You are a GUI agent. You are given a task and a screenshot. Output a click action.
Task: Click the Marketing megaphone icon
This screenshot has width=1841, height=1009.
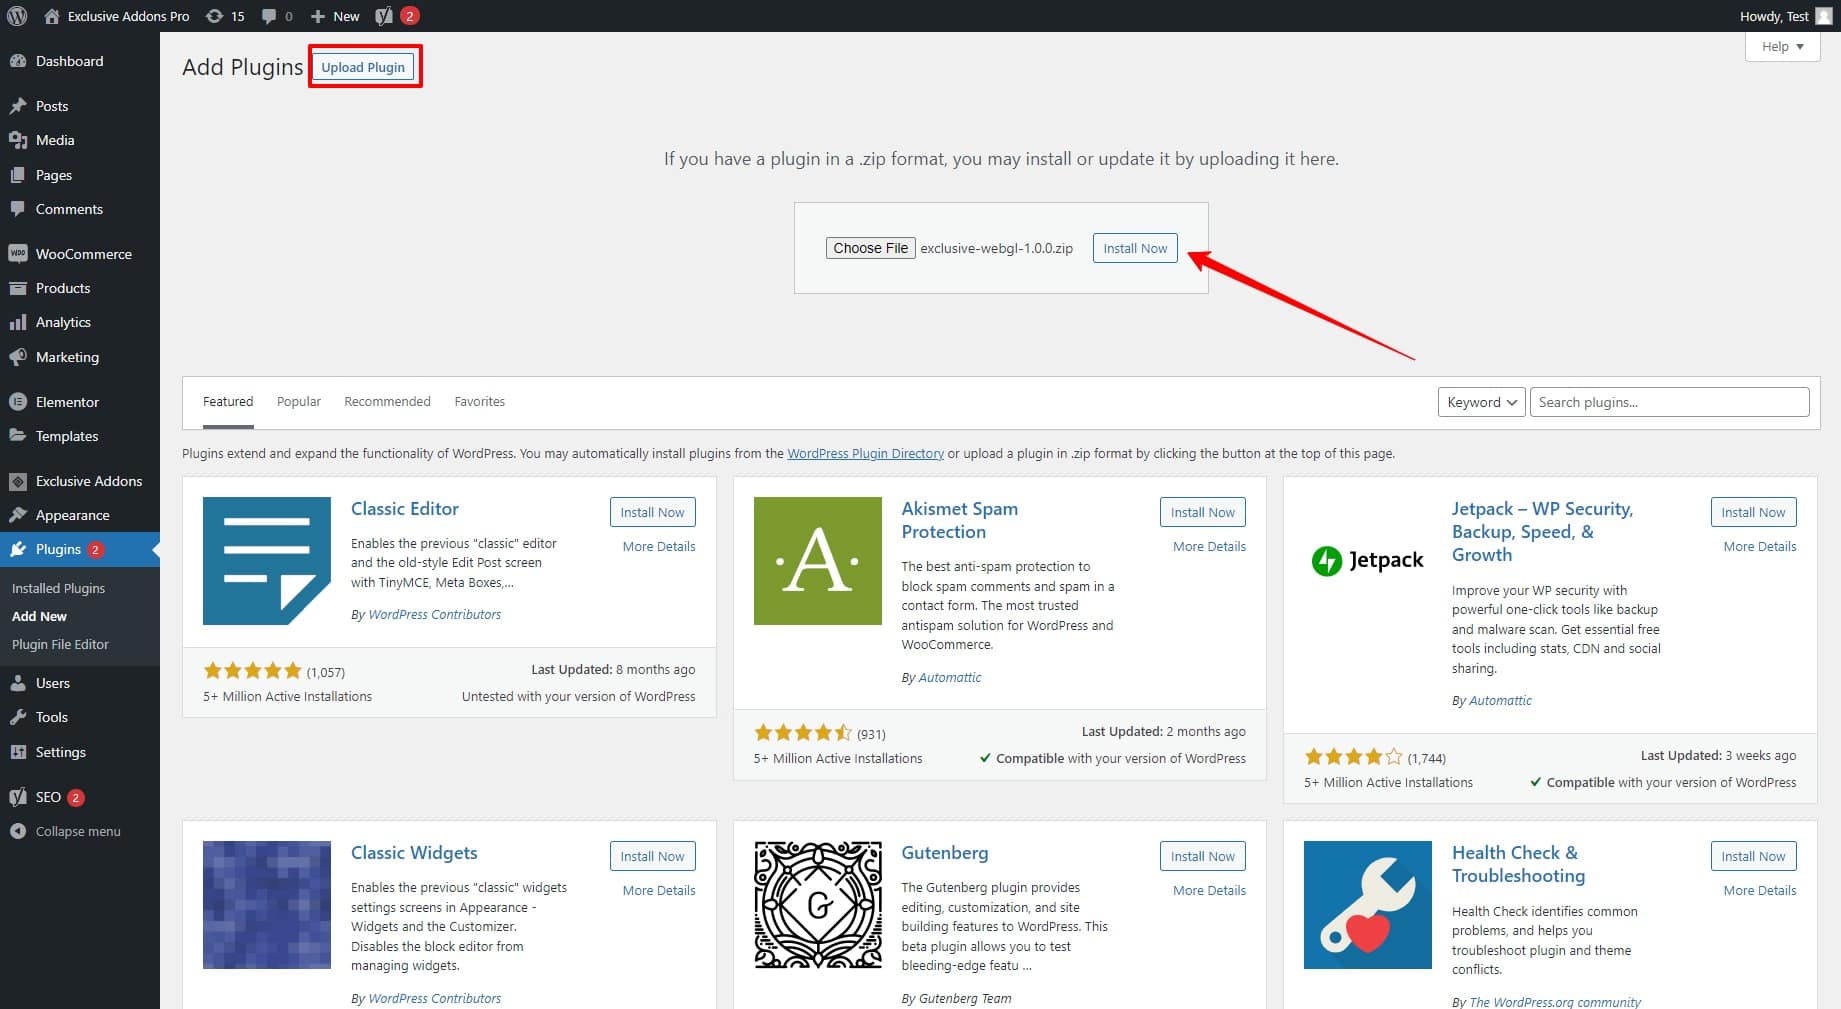(x=18, y=357)
